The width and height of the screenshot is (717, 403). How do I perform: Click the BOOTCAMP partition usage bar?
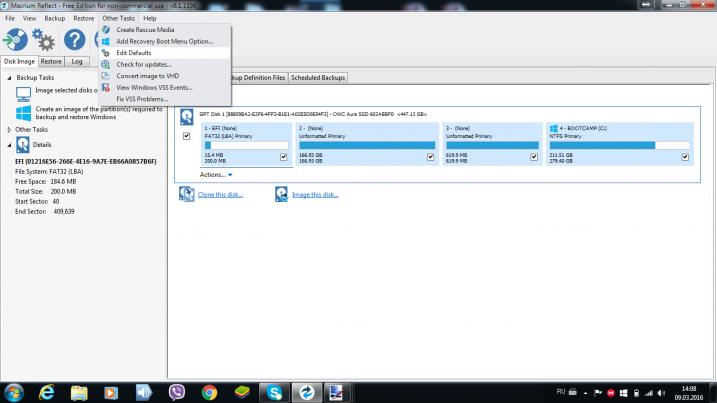[619, 145]
